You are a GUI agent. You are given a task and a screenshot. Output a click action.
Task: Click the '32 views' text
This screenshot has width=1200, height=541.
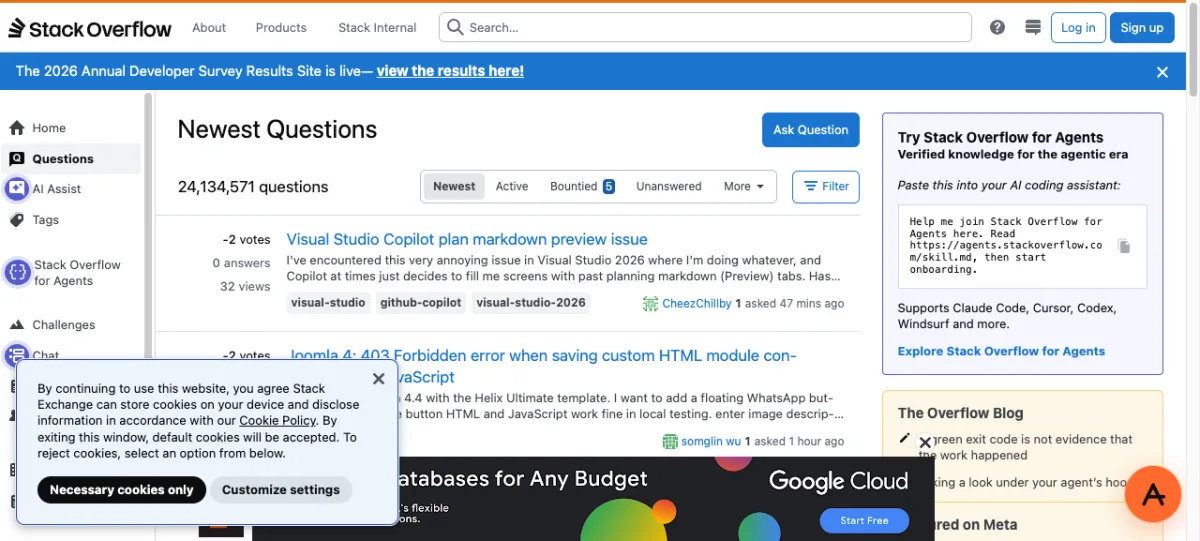point(245,286)
